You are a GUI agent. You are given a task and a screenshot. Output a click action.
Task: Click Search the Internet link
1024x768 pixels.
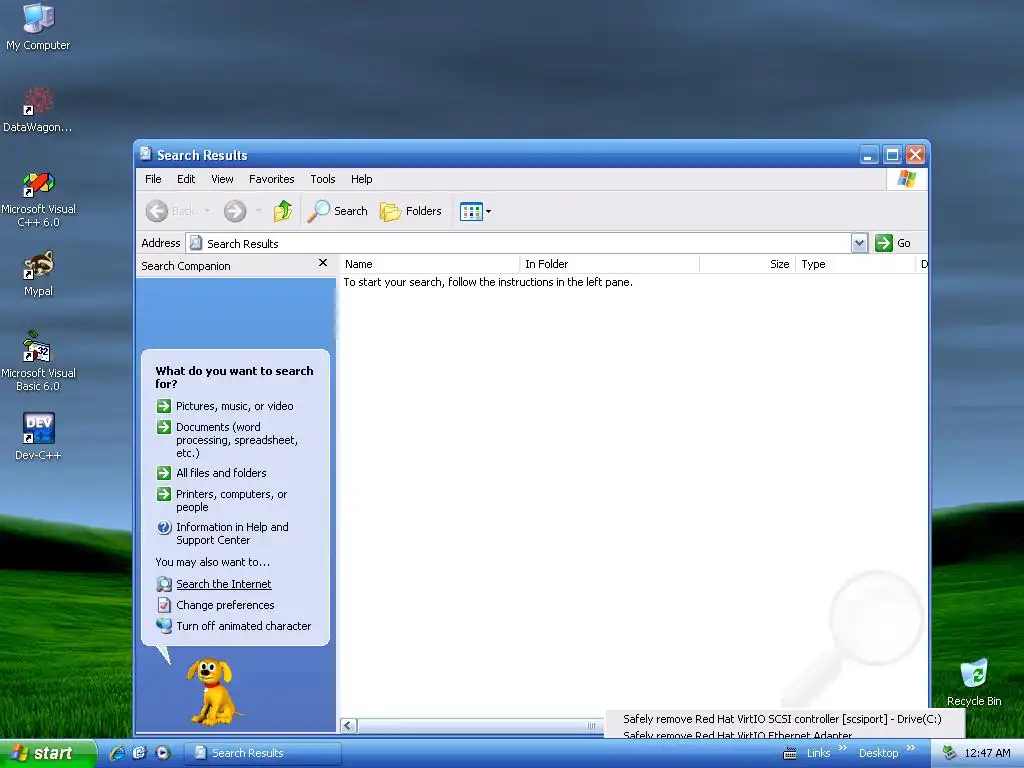pyautogui.click(x=224, y=584)
